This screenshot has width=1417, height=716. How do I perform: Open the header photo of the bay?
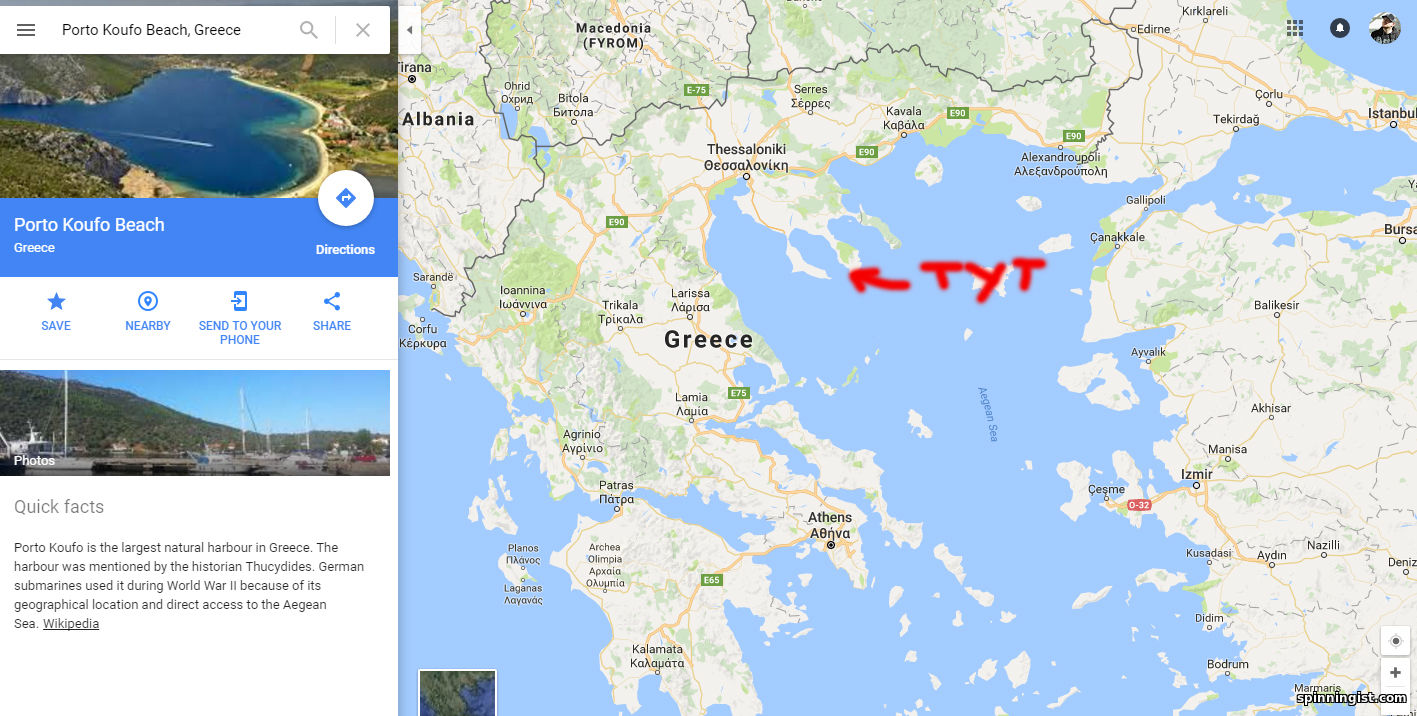pyautogui.click(x=199, y=126)
